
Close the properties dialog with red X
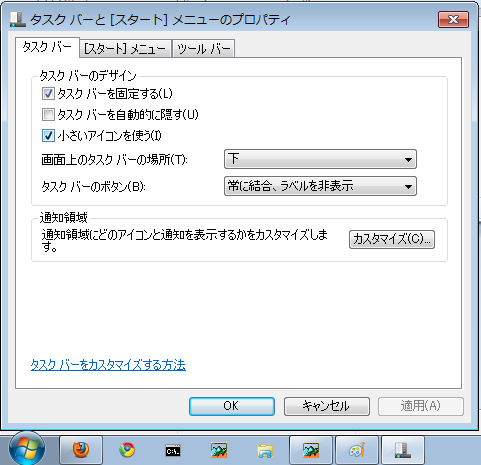(453, 19)
